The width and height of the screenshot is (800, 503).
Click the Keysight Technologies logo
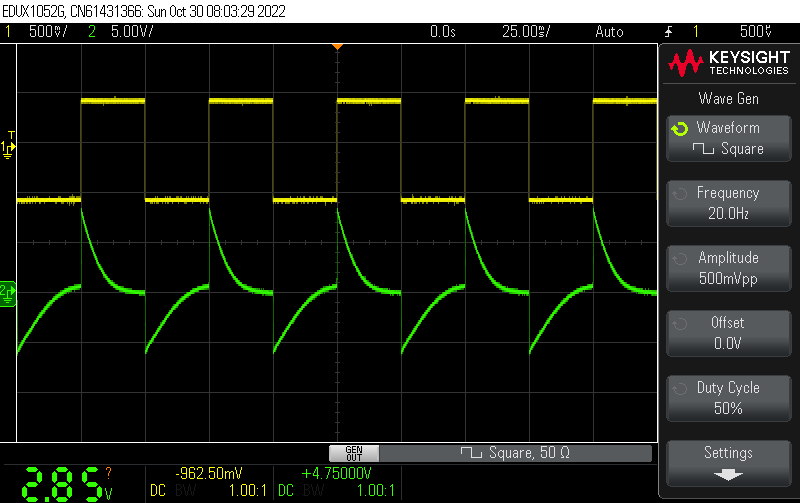(x=727, y=65)
